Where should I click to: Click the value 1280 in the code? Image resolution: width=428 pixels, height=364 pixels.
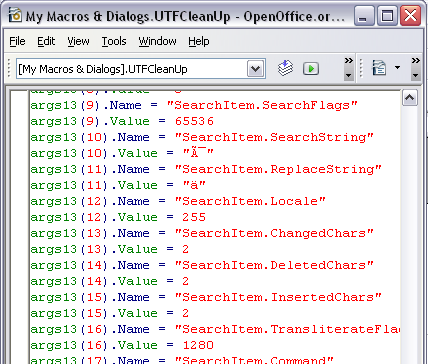click(198, 345)
